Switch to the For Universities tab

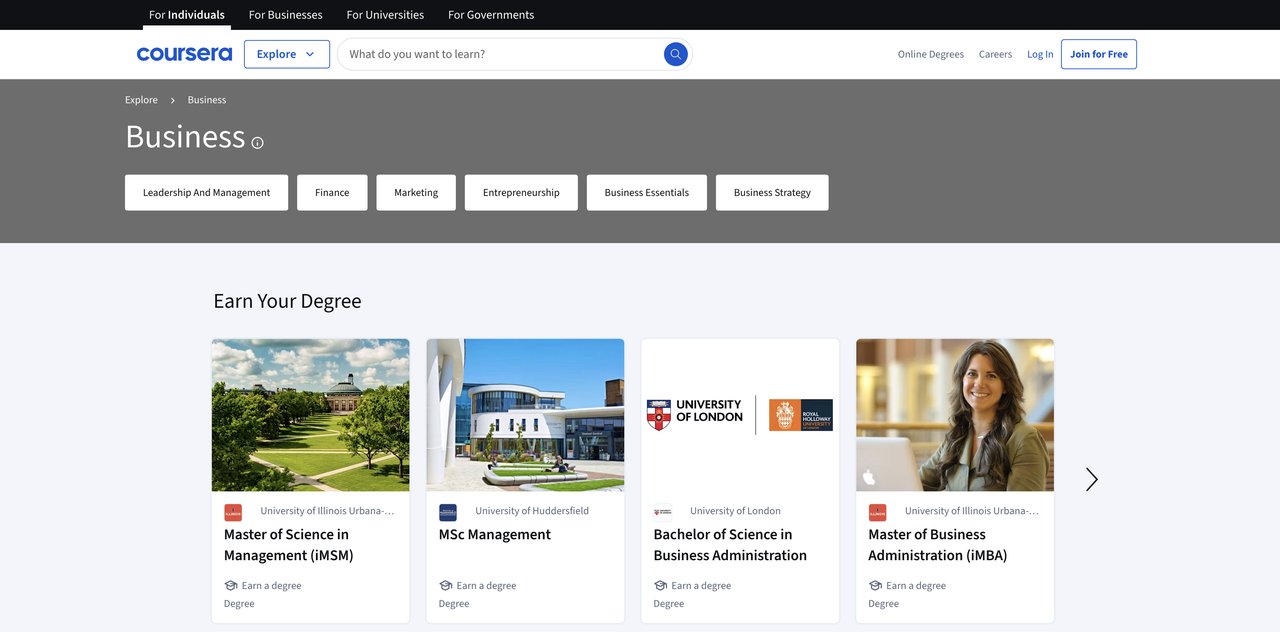tap(385, 15)
